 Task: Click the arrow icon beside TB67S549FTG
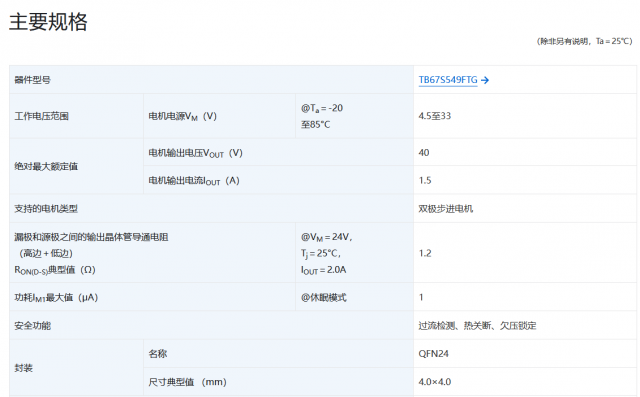click(x=485, y=80)
